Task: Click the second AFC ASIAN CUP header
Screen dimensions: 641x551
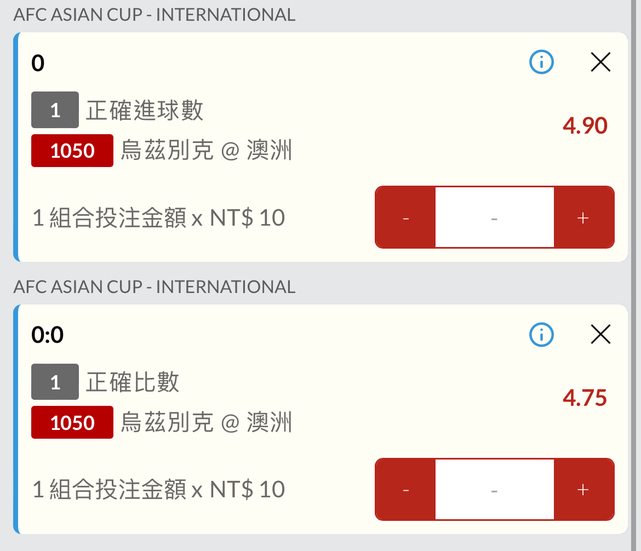Action: (x=154, y=287)
